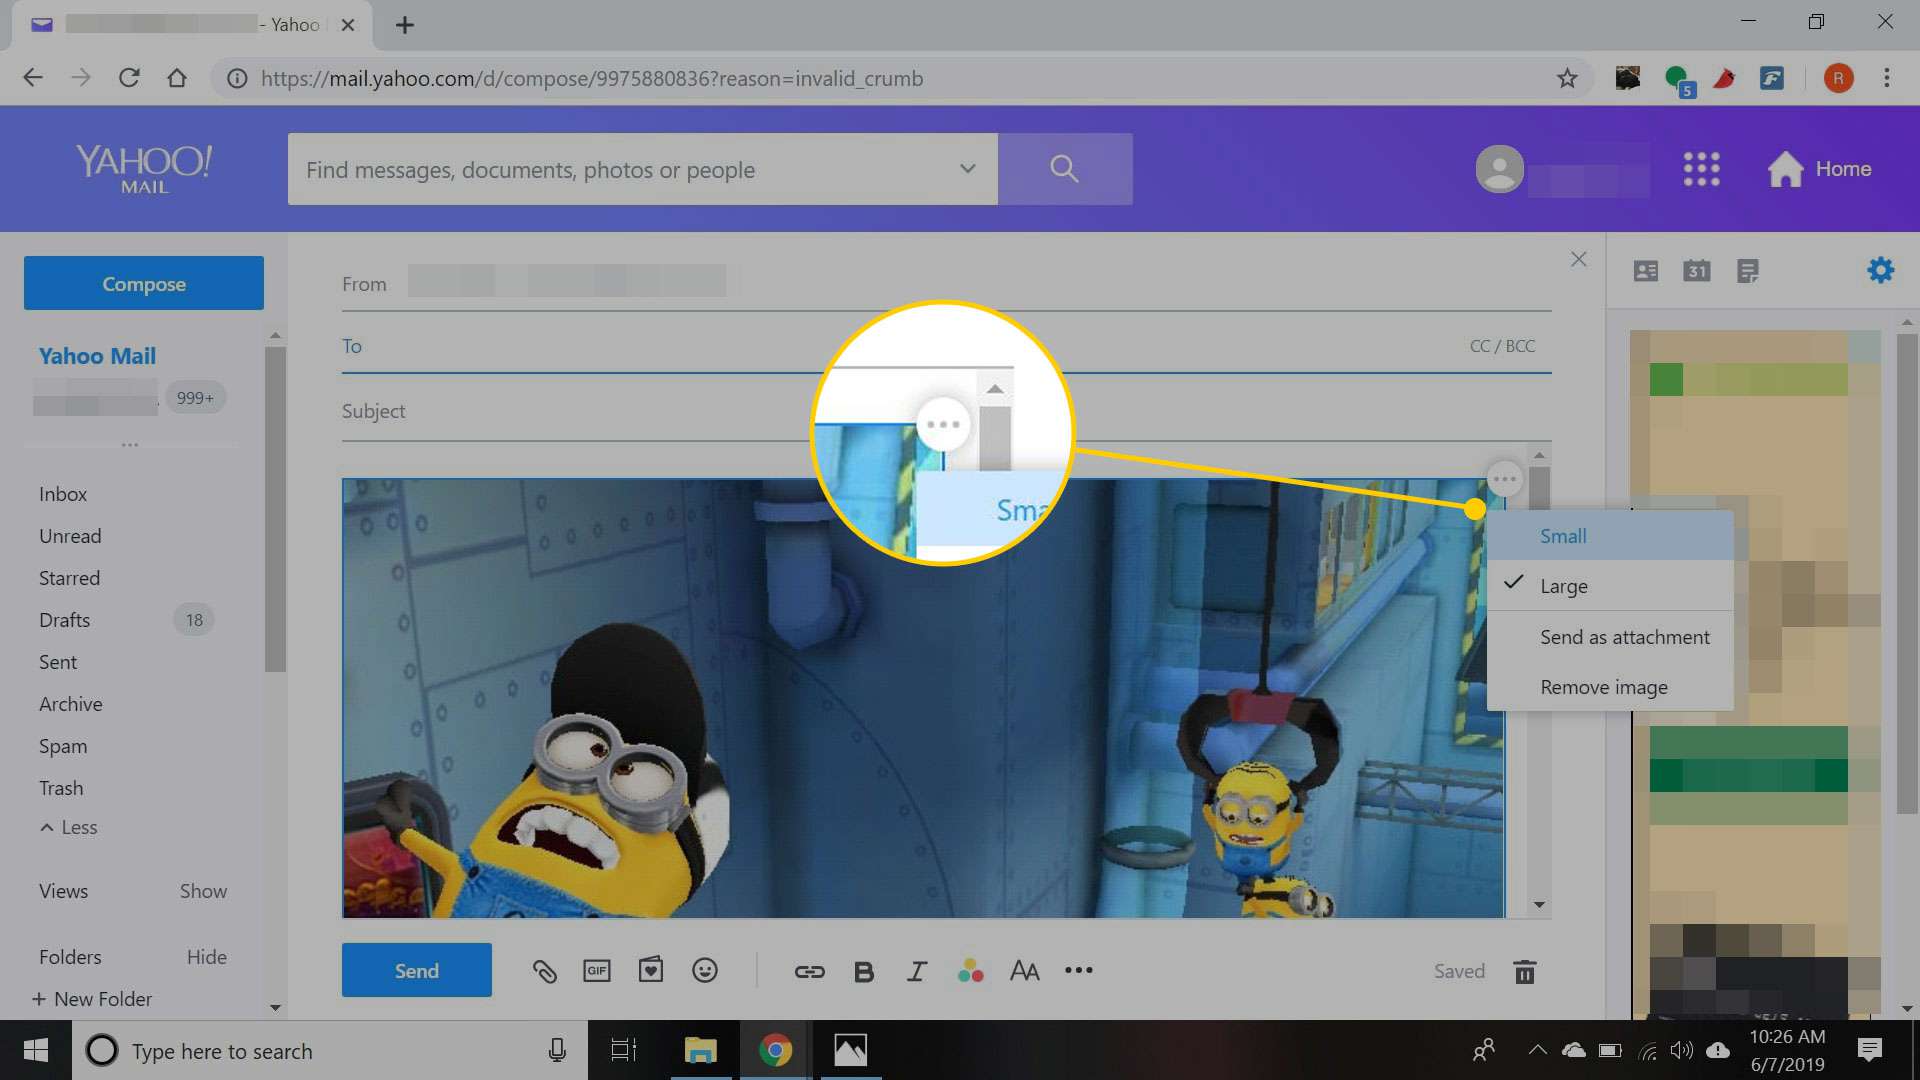The width and height of the screenshot is (1920, 1080).
Task: Click the Compose button
Action: click(x=144, y=283)
